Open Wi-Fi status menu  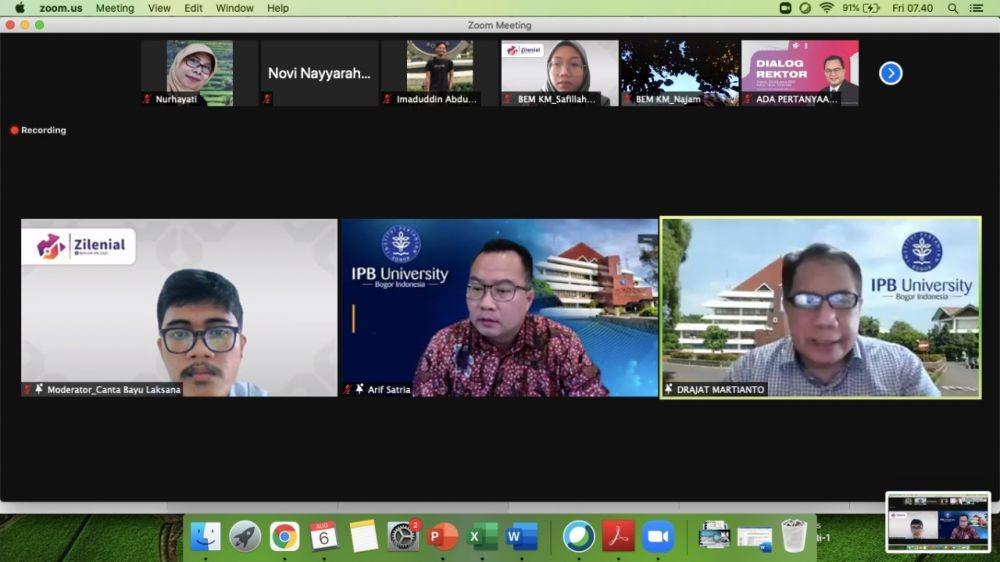coord(827,8)
